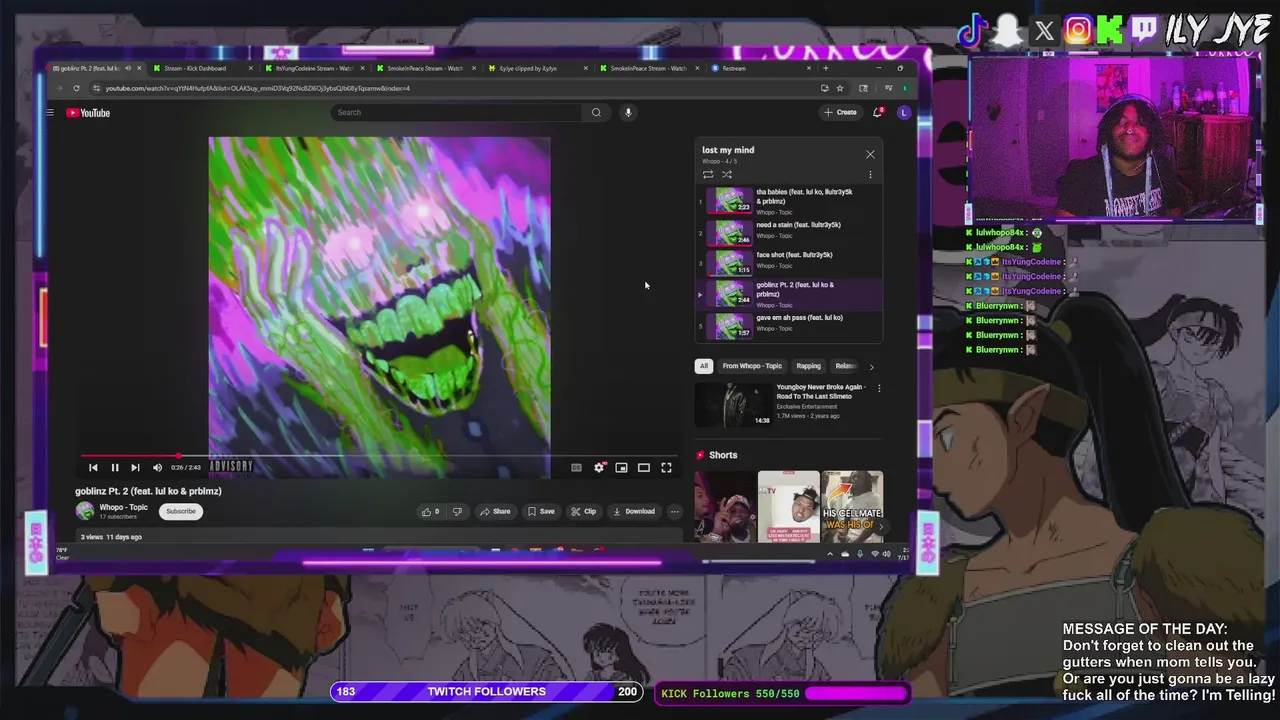Screen dimensions: 1280x720
Task: Show more chips with the right arrow
Action: (871, 366)
